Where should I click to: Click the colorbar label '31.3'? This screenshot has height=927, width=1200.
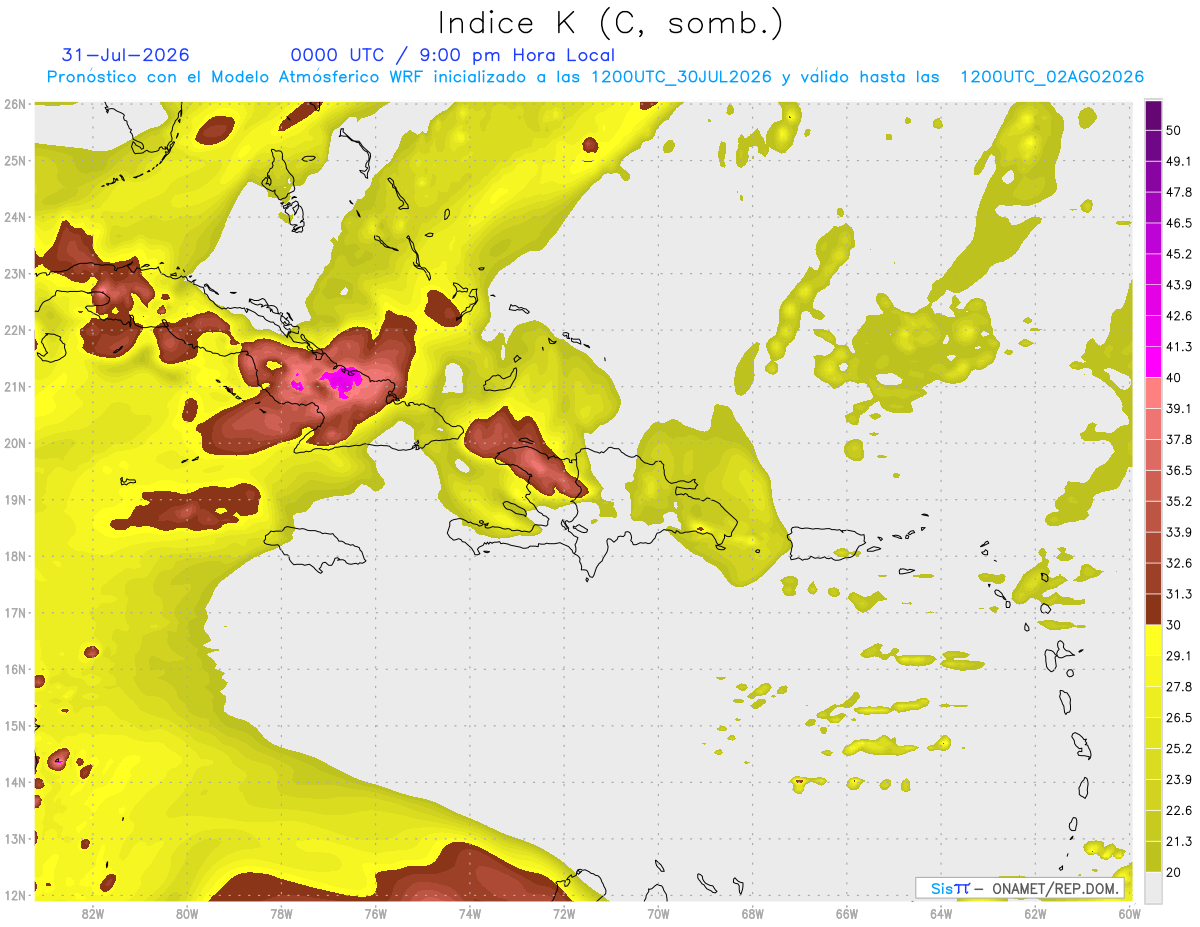[1178, 594]
